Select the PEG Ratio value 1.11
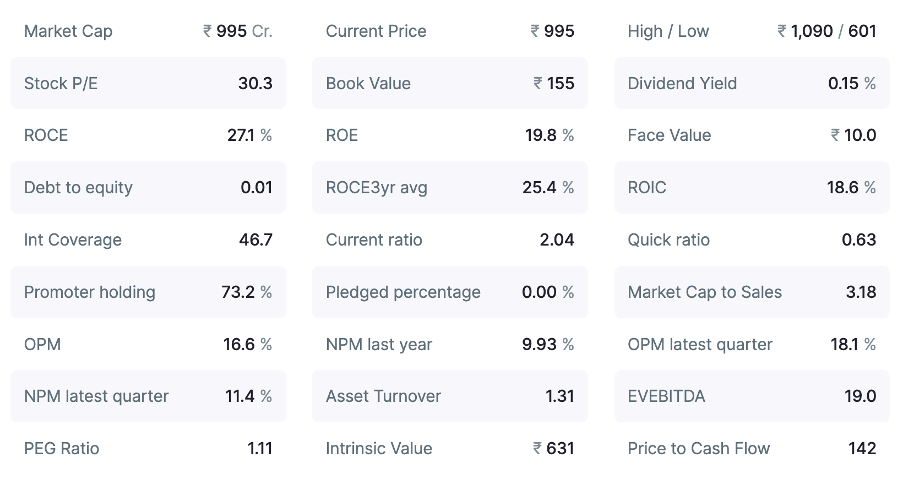904x490 pixels. (x=259, y=448)
